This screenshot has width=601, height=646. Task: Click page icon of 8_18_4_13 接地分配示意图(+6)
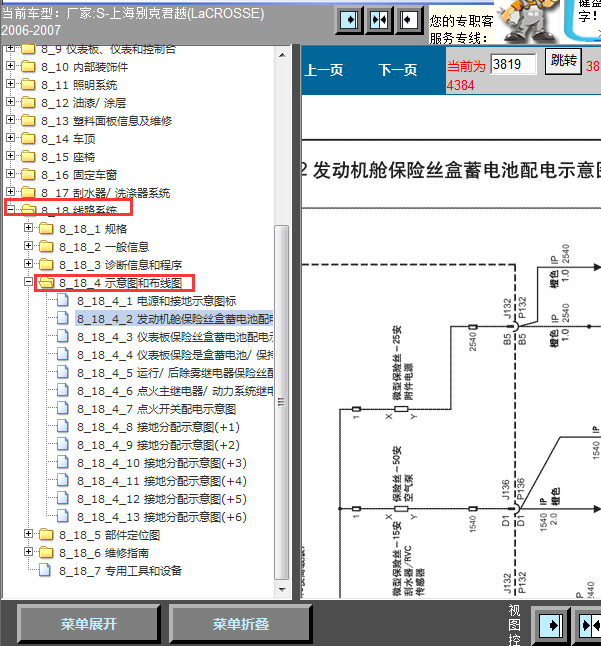[x=63, y=516]
